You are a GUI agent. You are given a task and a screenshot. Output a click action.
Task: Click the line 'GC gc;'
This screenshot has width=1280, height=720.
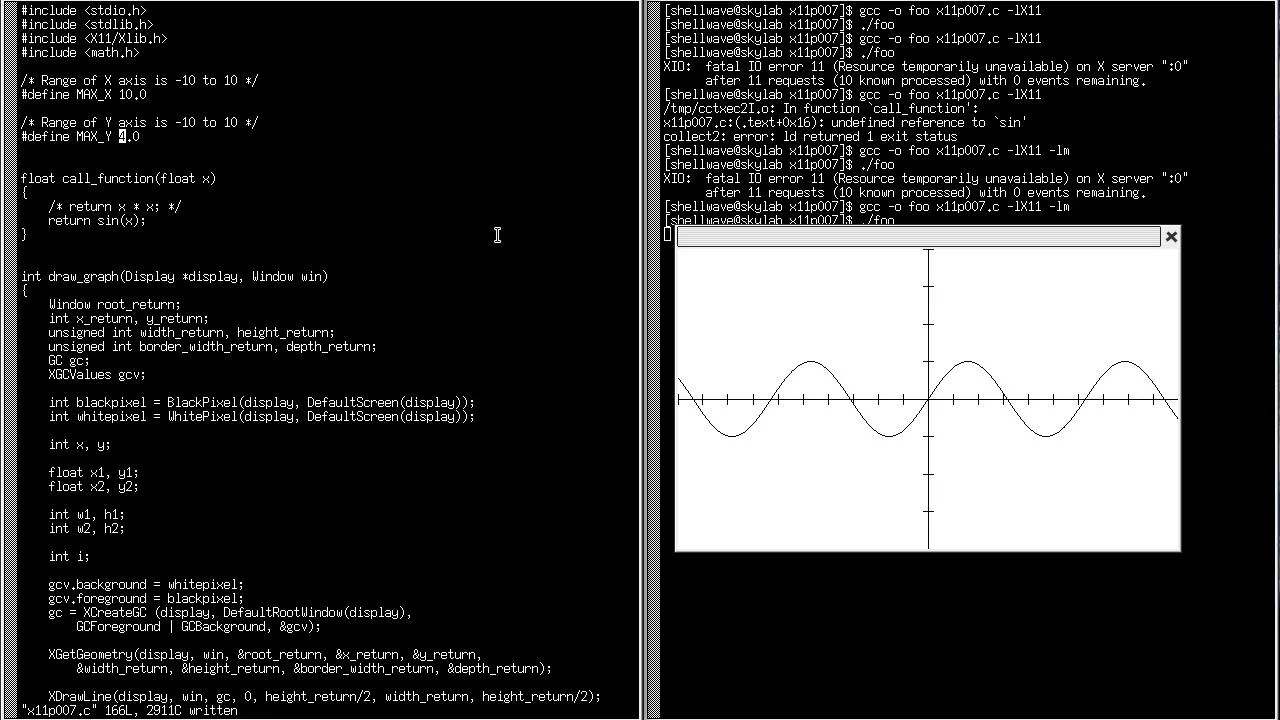click(x=69, y=361)
